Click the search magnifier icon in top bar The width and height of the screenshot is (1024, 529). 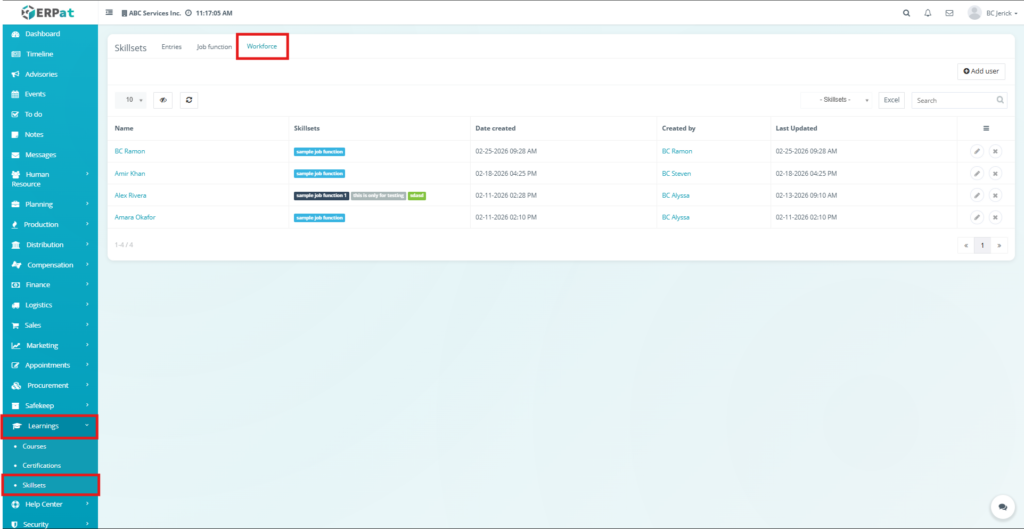pyautogui.click(x=906, y=13)
